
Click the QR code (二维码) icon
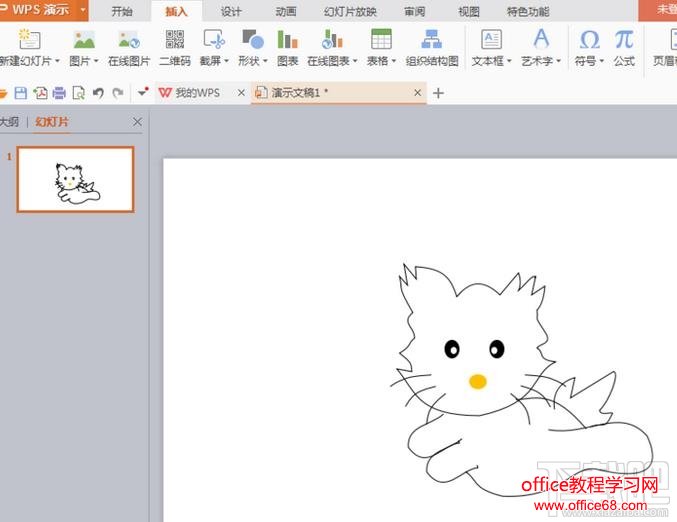click(175, 40)
